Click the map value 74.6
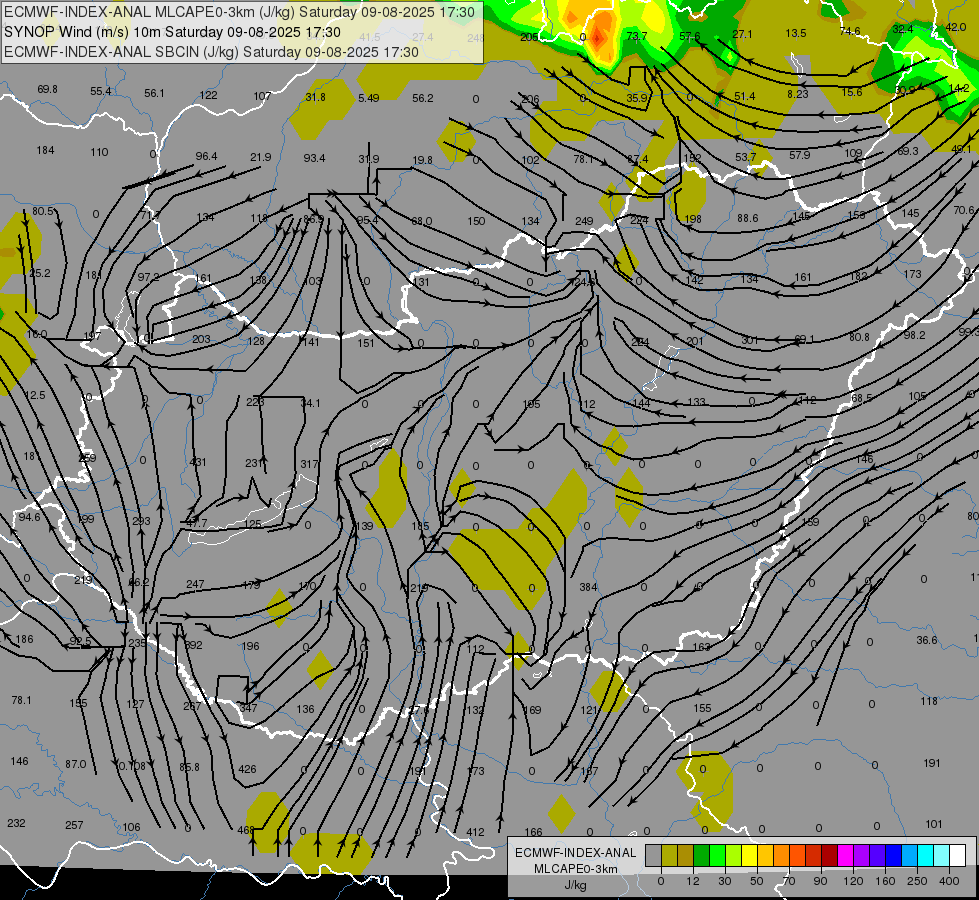This screenshot has height=900, width=979. [850, 31]
